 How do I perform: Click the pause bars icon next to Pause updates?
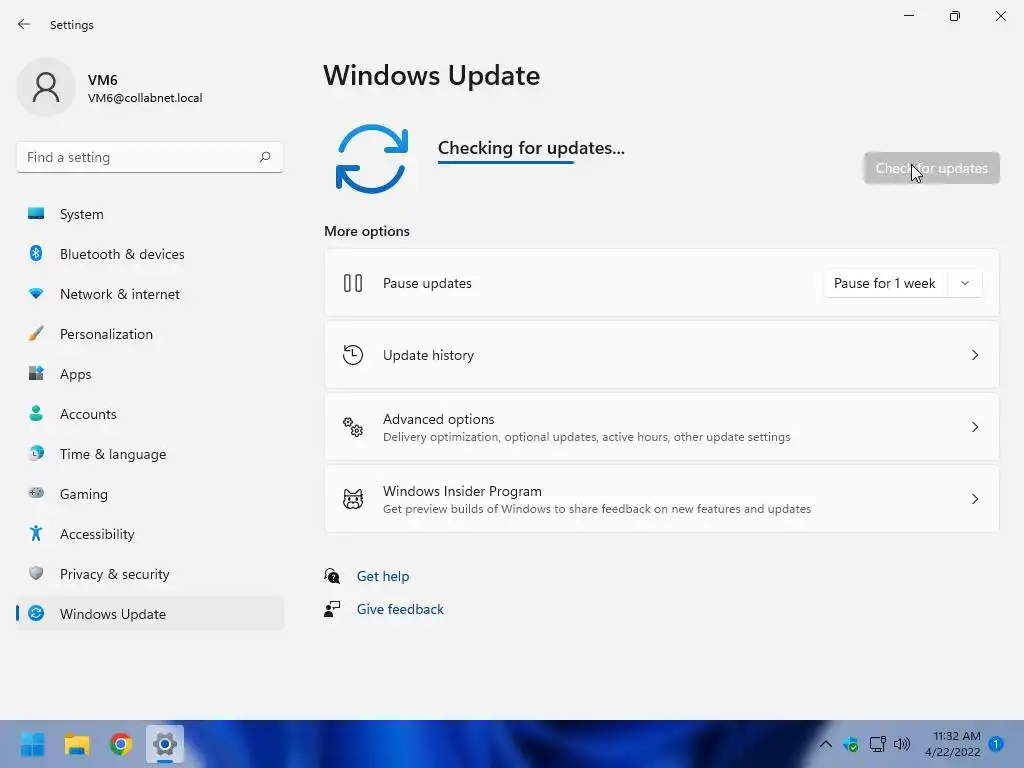point(353,283)
